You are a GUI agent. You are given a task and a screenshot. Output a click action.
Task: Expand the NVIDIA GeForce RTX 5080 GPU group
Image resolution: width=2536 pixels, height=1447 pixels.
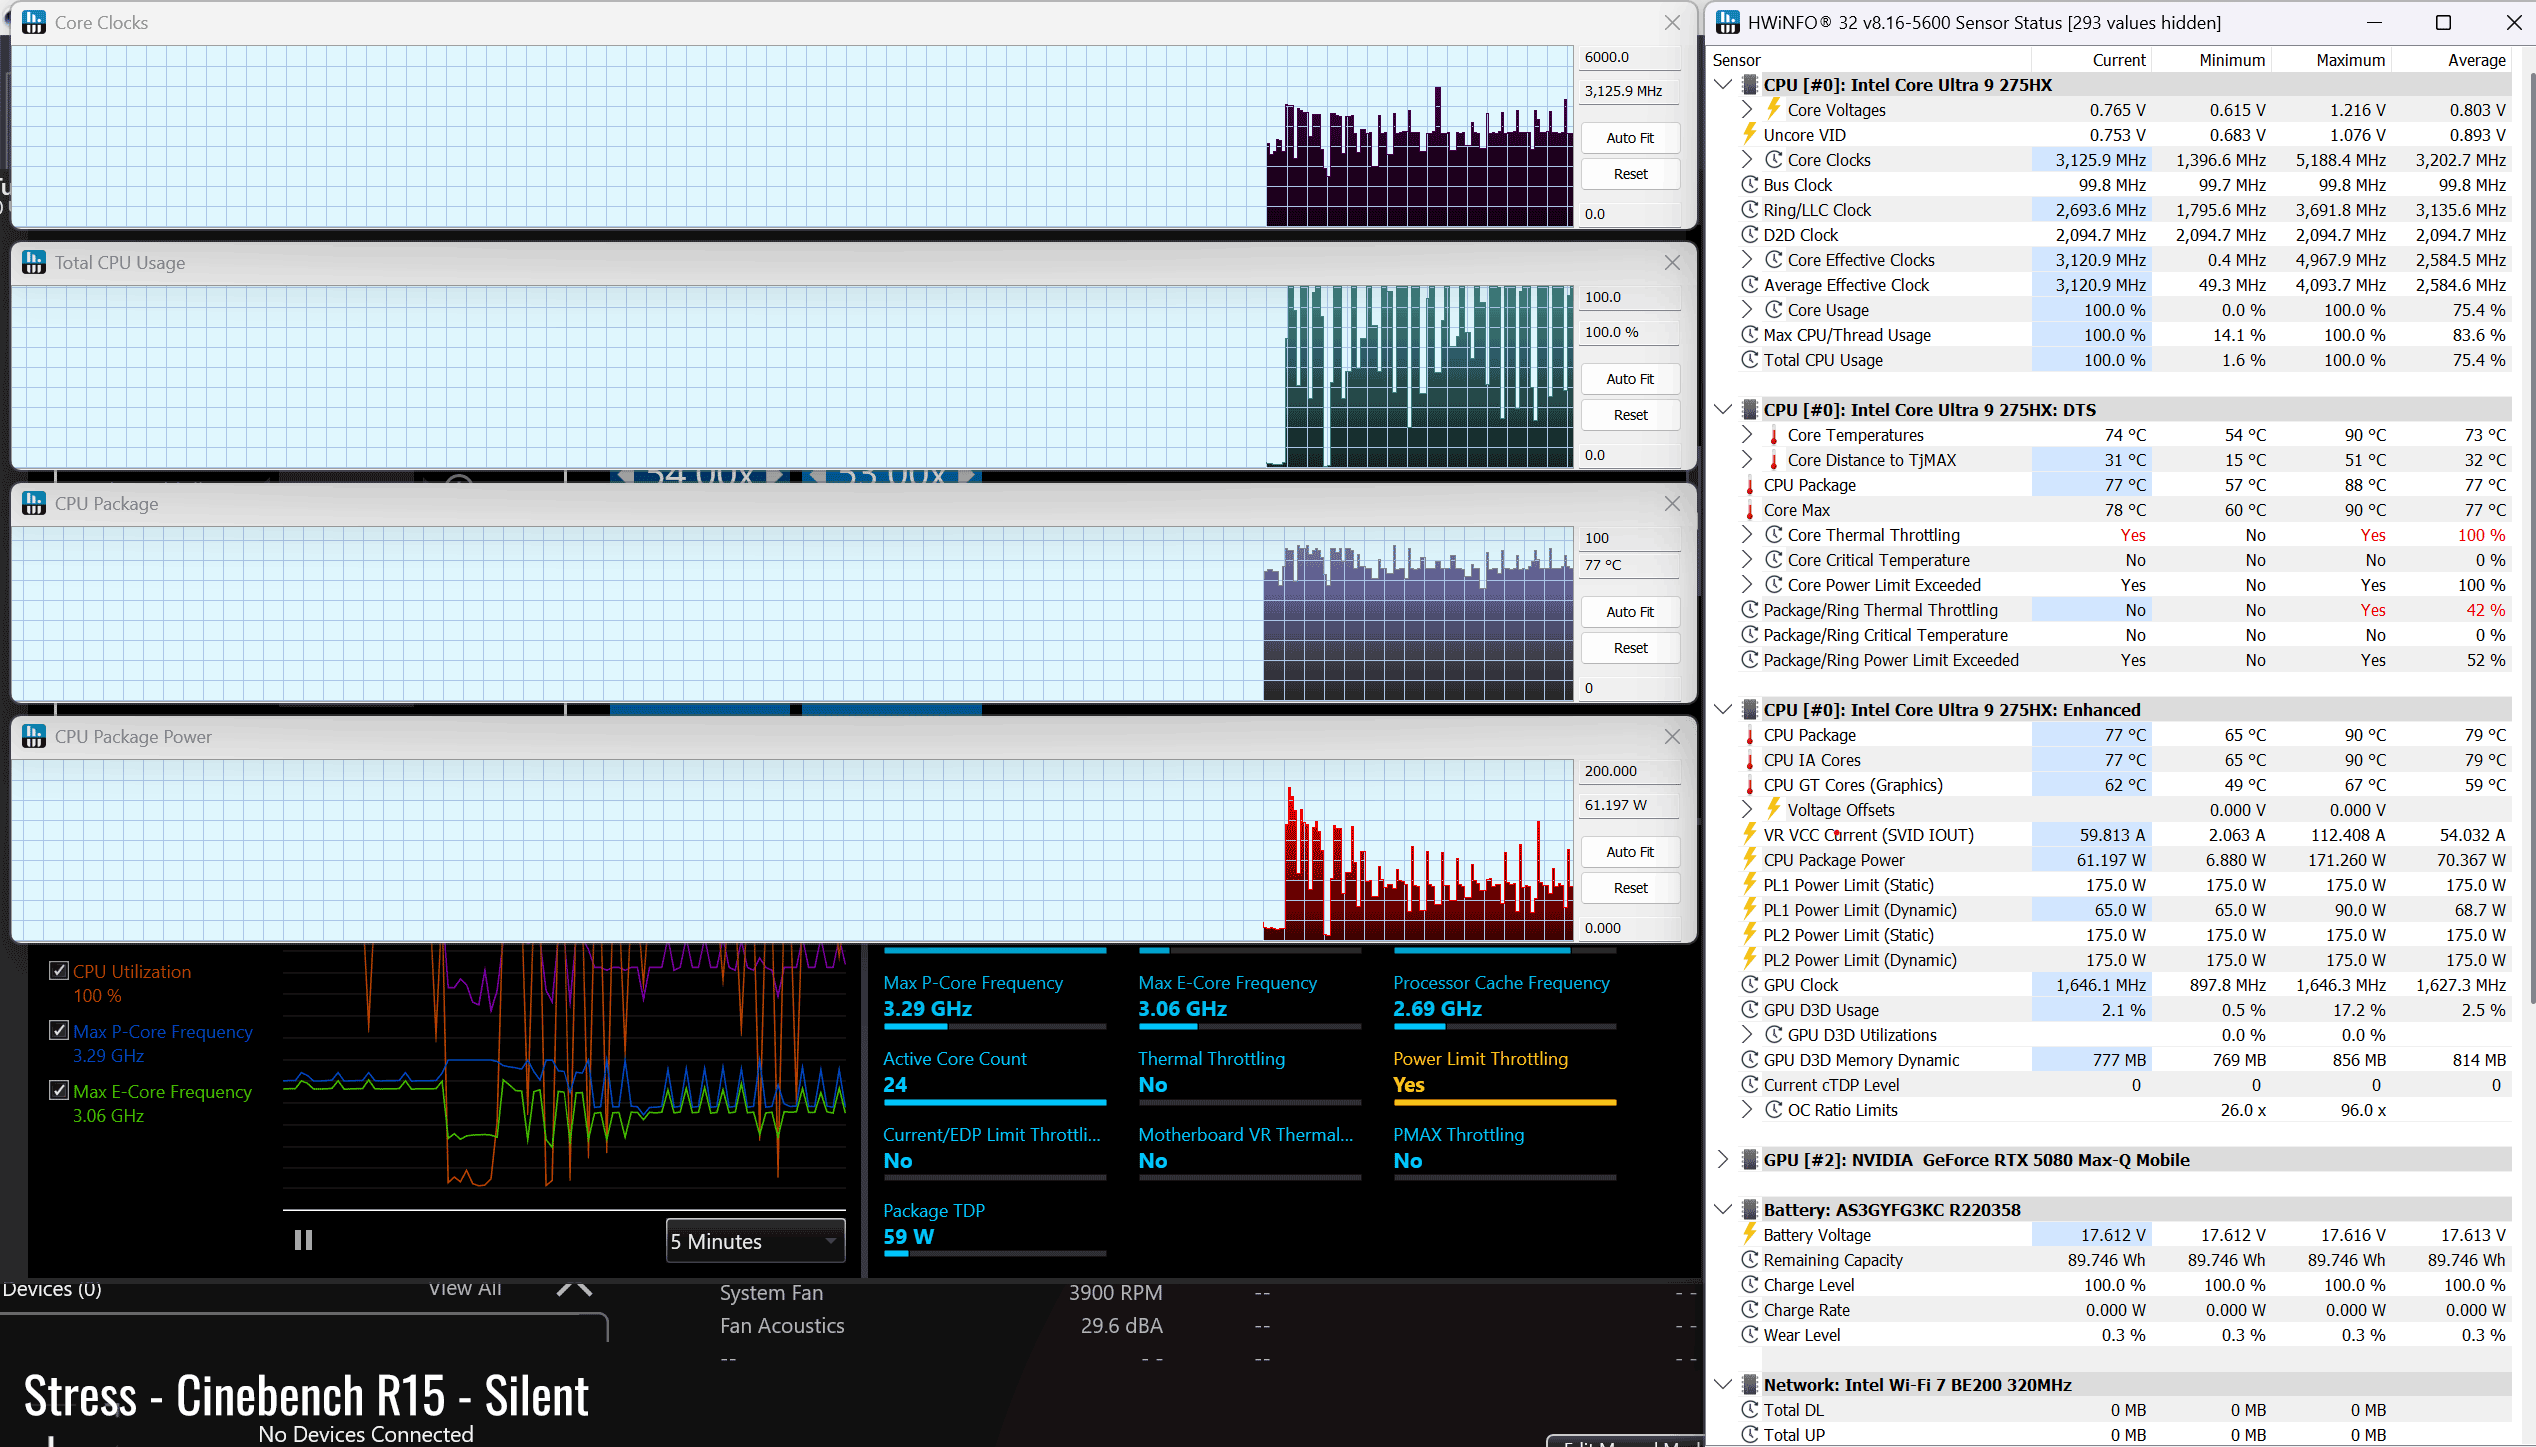click(x=1723, y=1160)
